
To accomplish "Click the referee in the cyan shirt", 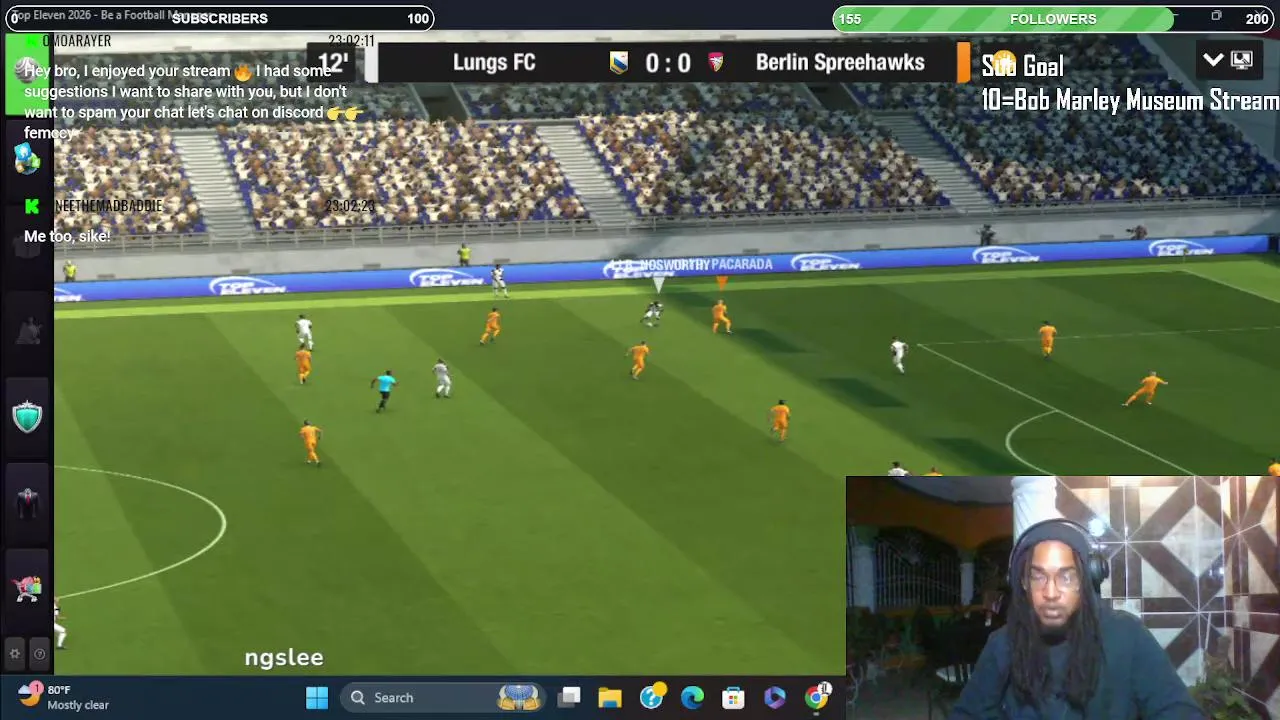I will tap(384, 389).
